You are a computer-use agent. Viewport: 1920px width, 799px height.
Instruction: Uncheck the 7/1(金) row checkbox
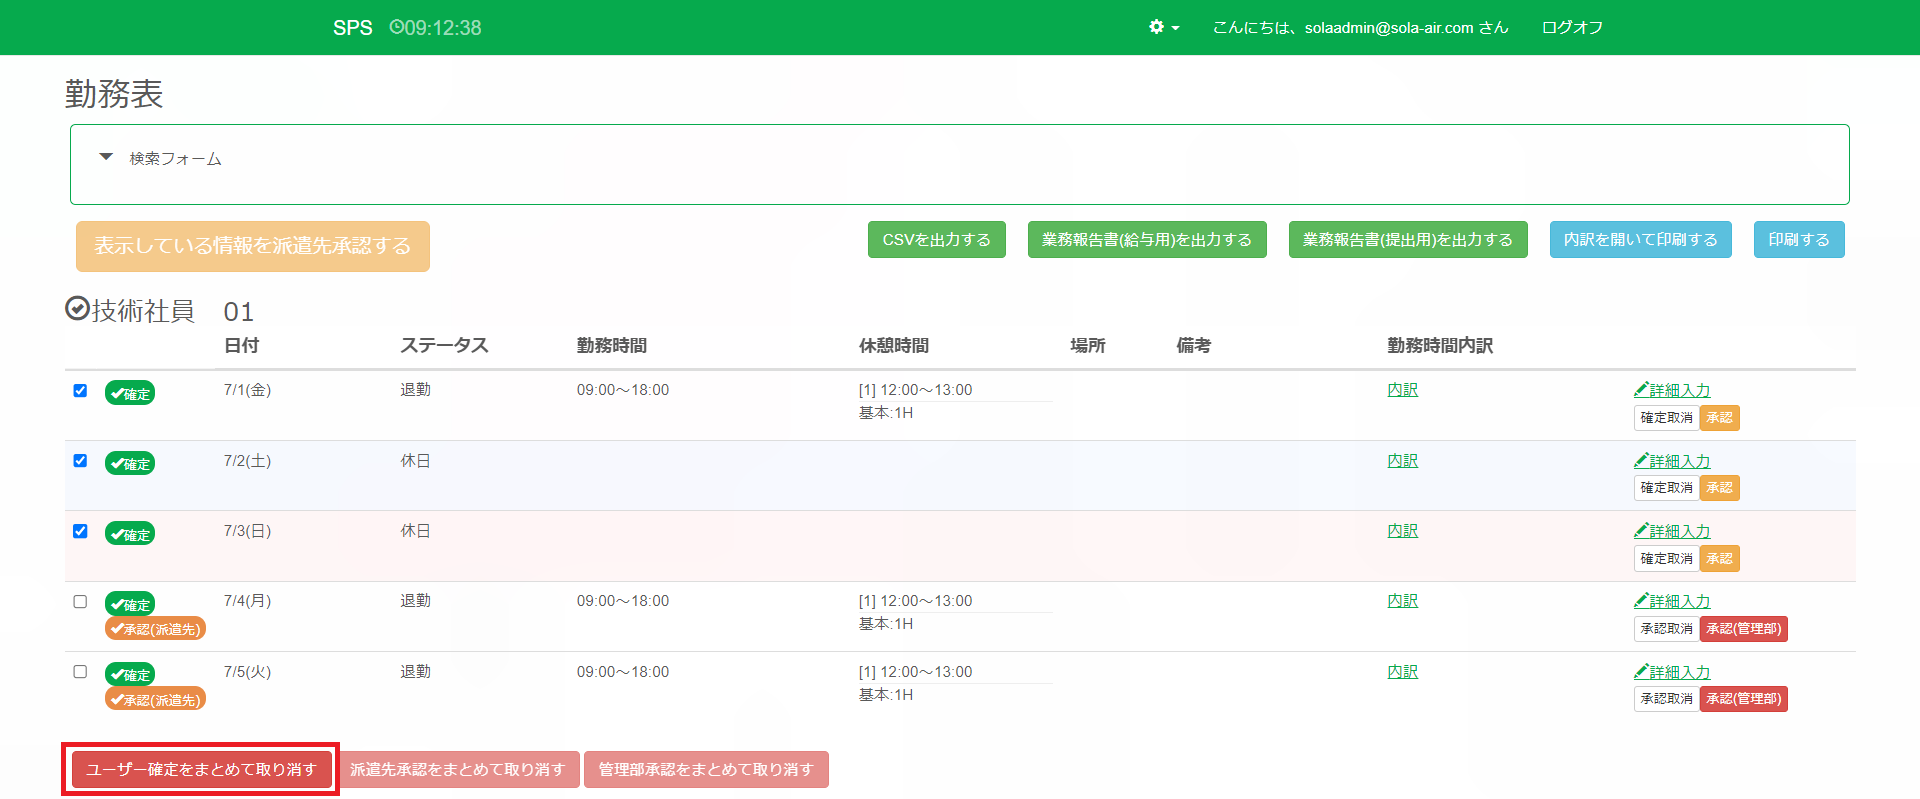point(80,391)
